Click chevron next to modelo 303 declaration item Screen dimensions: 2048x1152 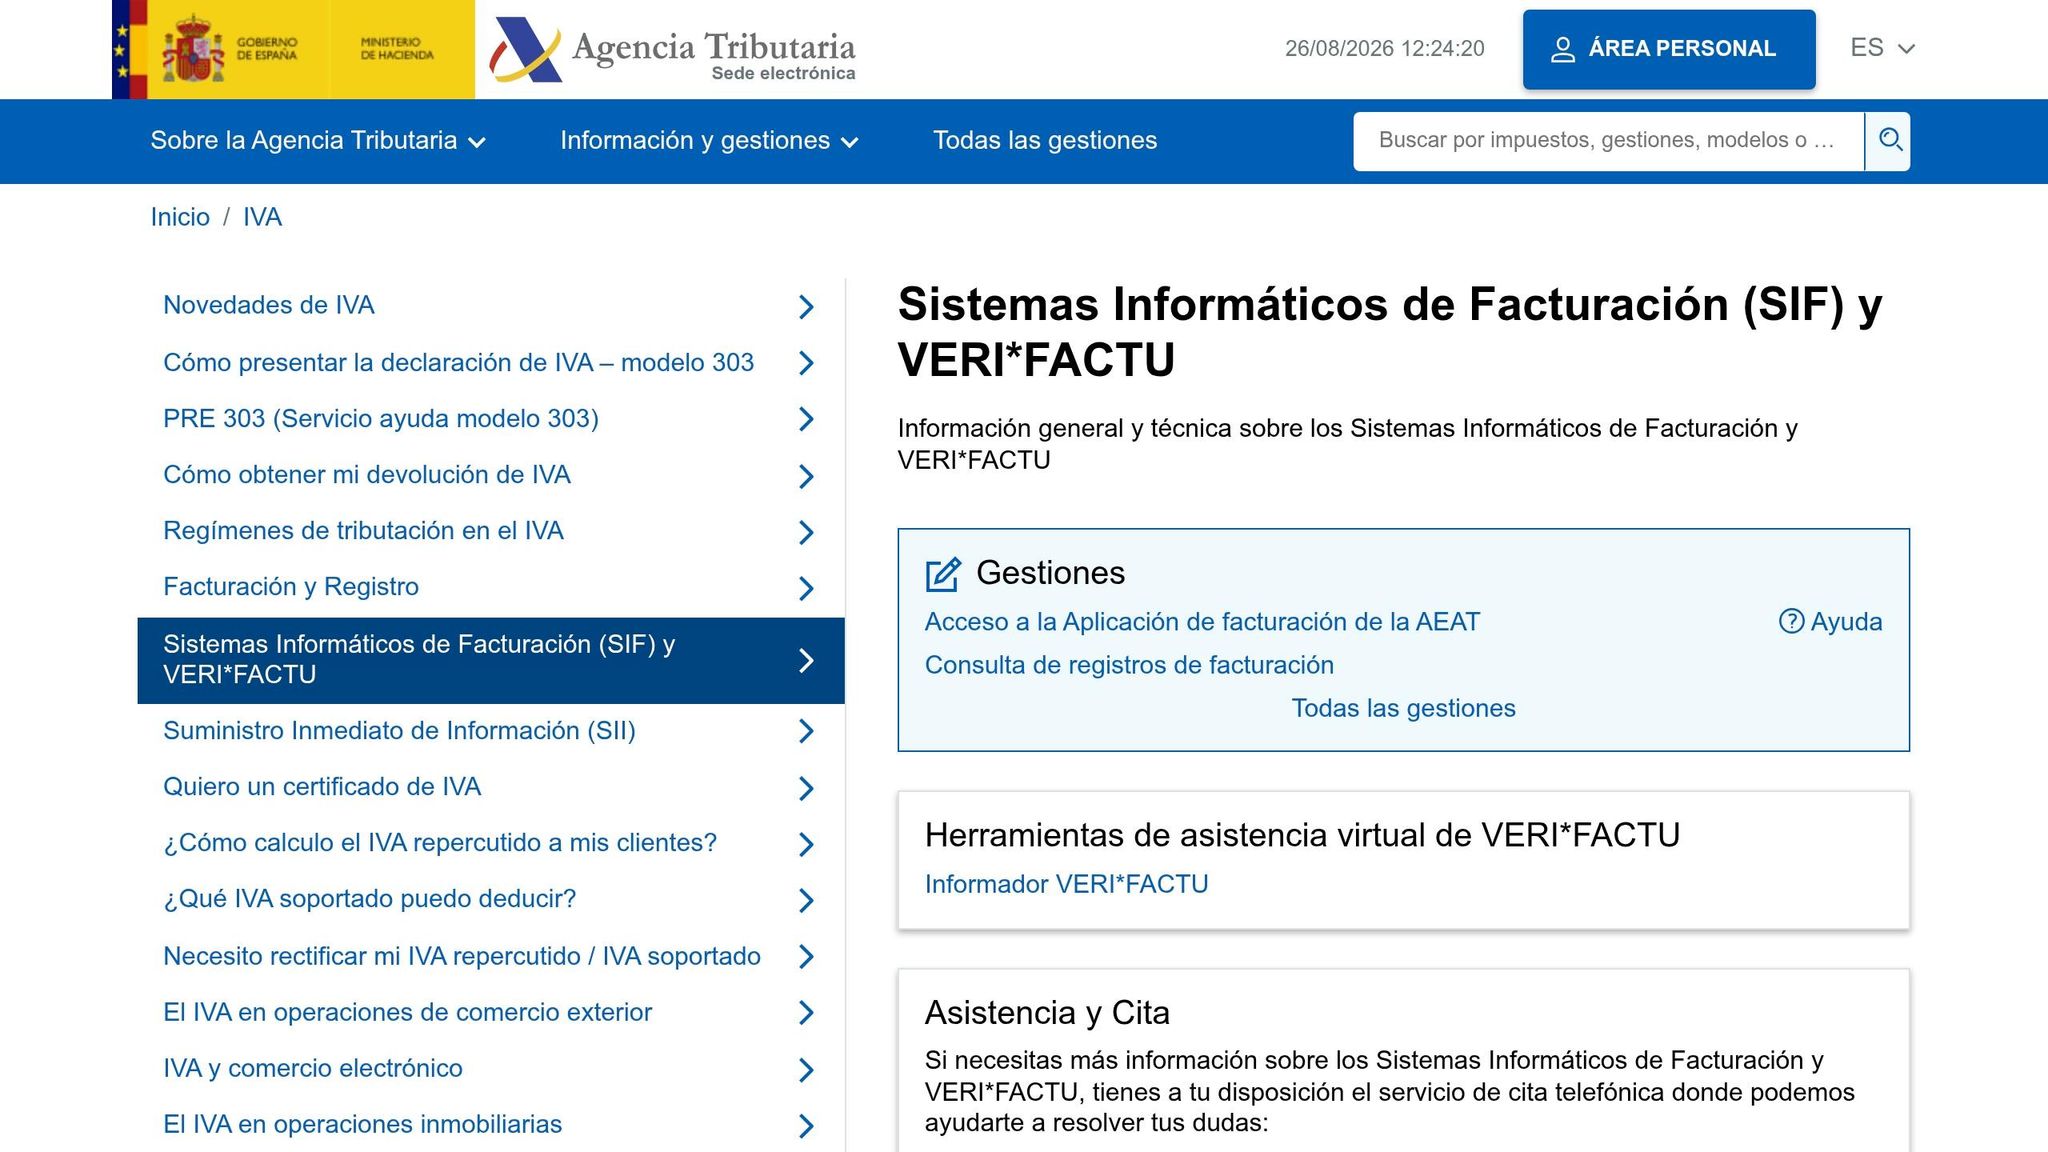click(807, 363)
